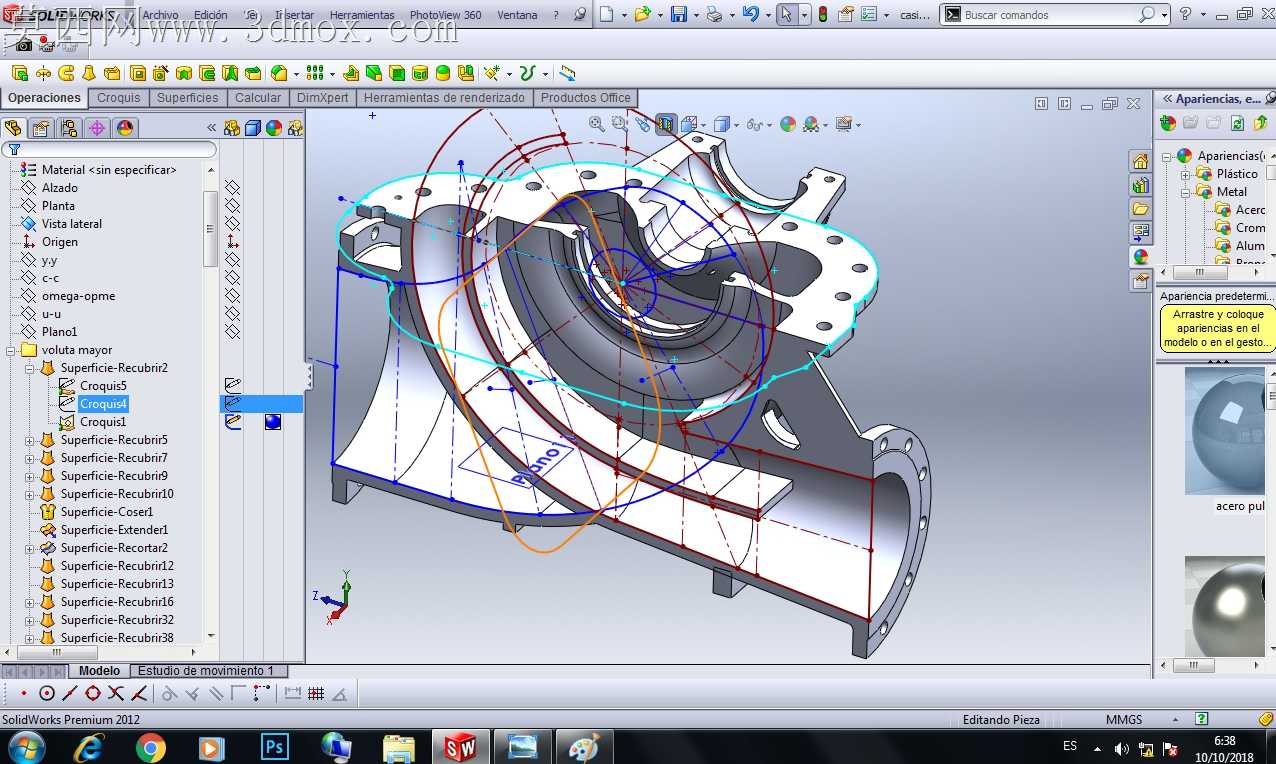The width and height of the screenshot is (1276, 764).
Task: Click the Geometría de referencia icon
Action: [492, 73]
